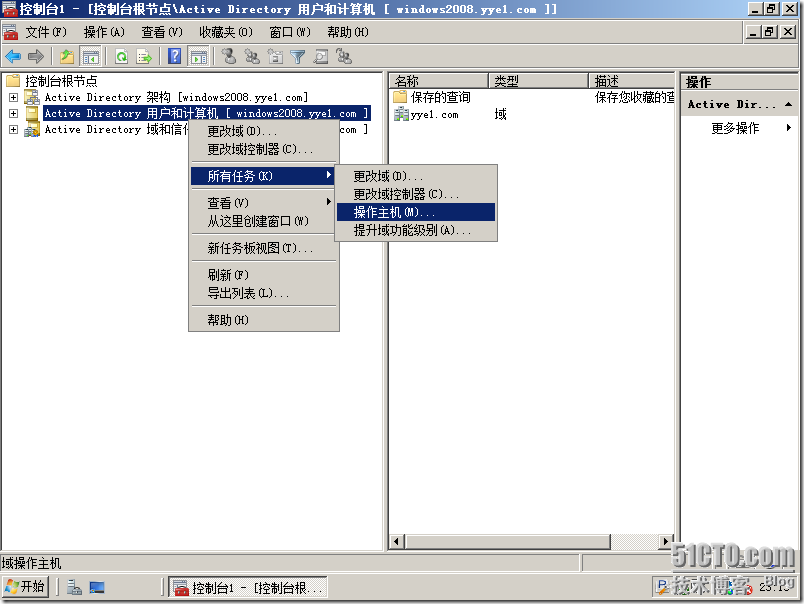Open the 更多操作 submenu arrow
The height and width of the screenshot is (604, 804).
point(789,128)
